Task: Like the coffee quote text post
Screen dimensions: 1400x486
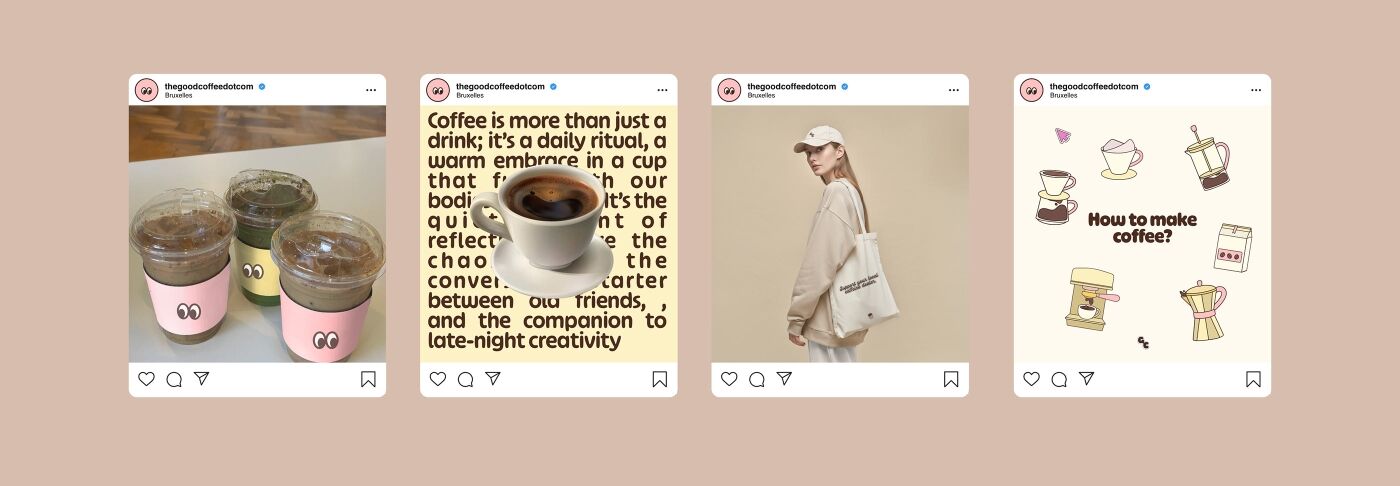Action: pos(438,379)
